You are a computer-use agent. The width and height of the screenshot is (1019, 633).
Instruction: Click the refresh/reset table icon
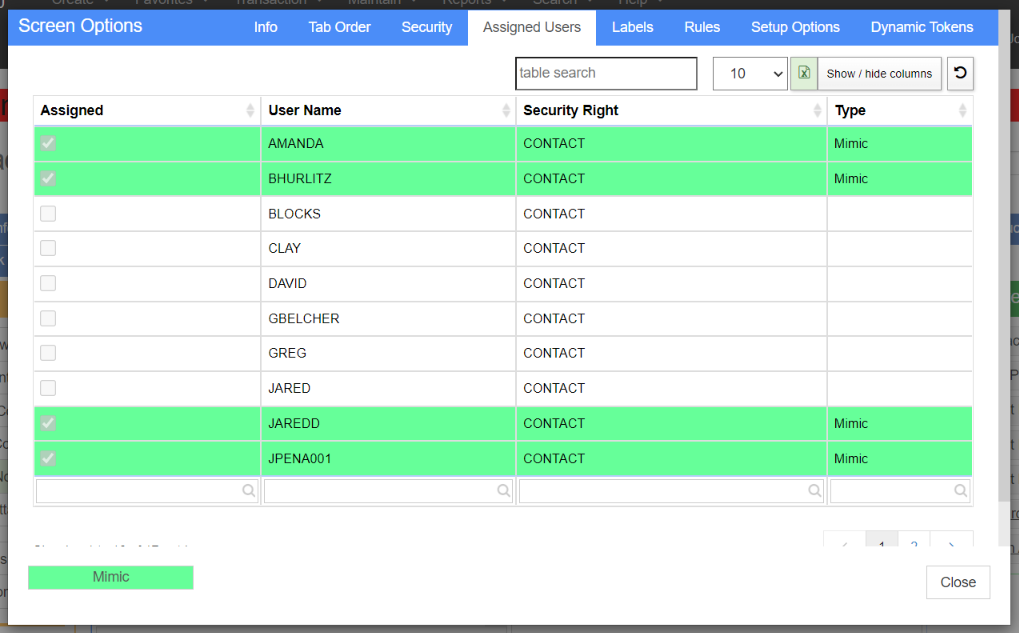(960, 73)
